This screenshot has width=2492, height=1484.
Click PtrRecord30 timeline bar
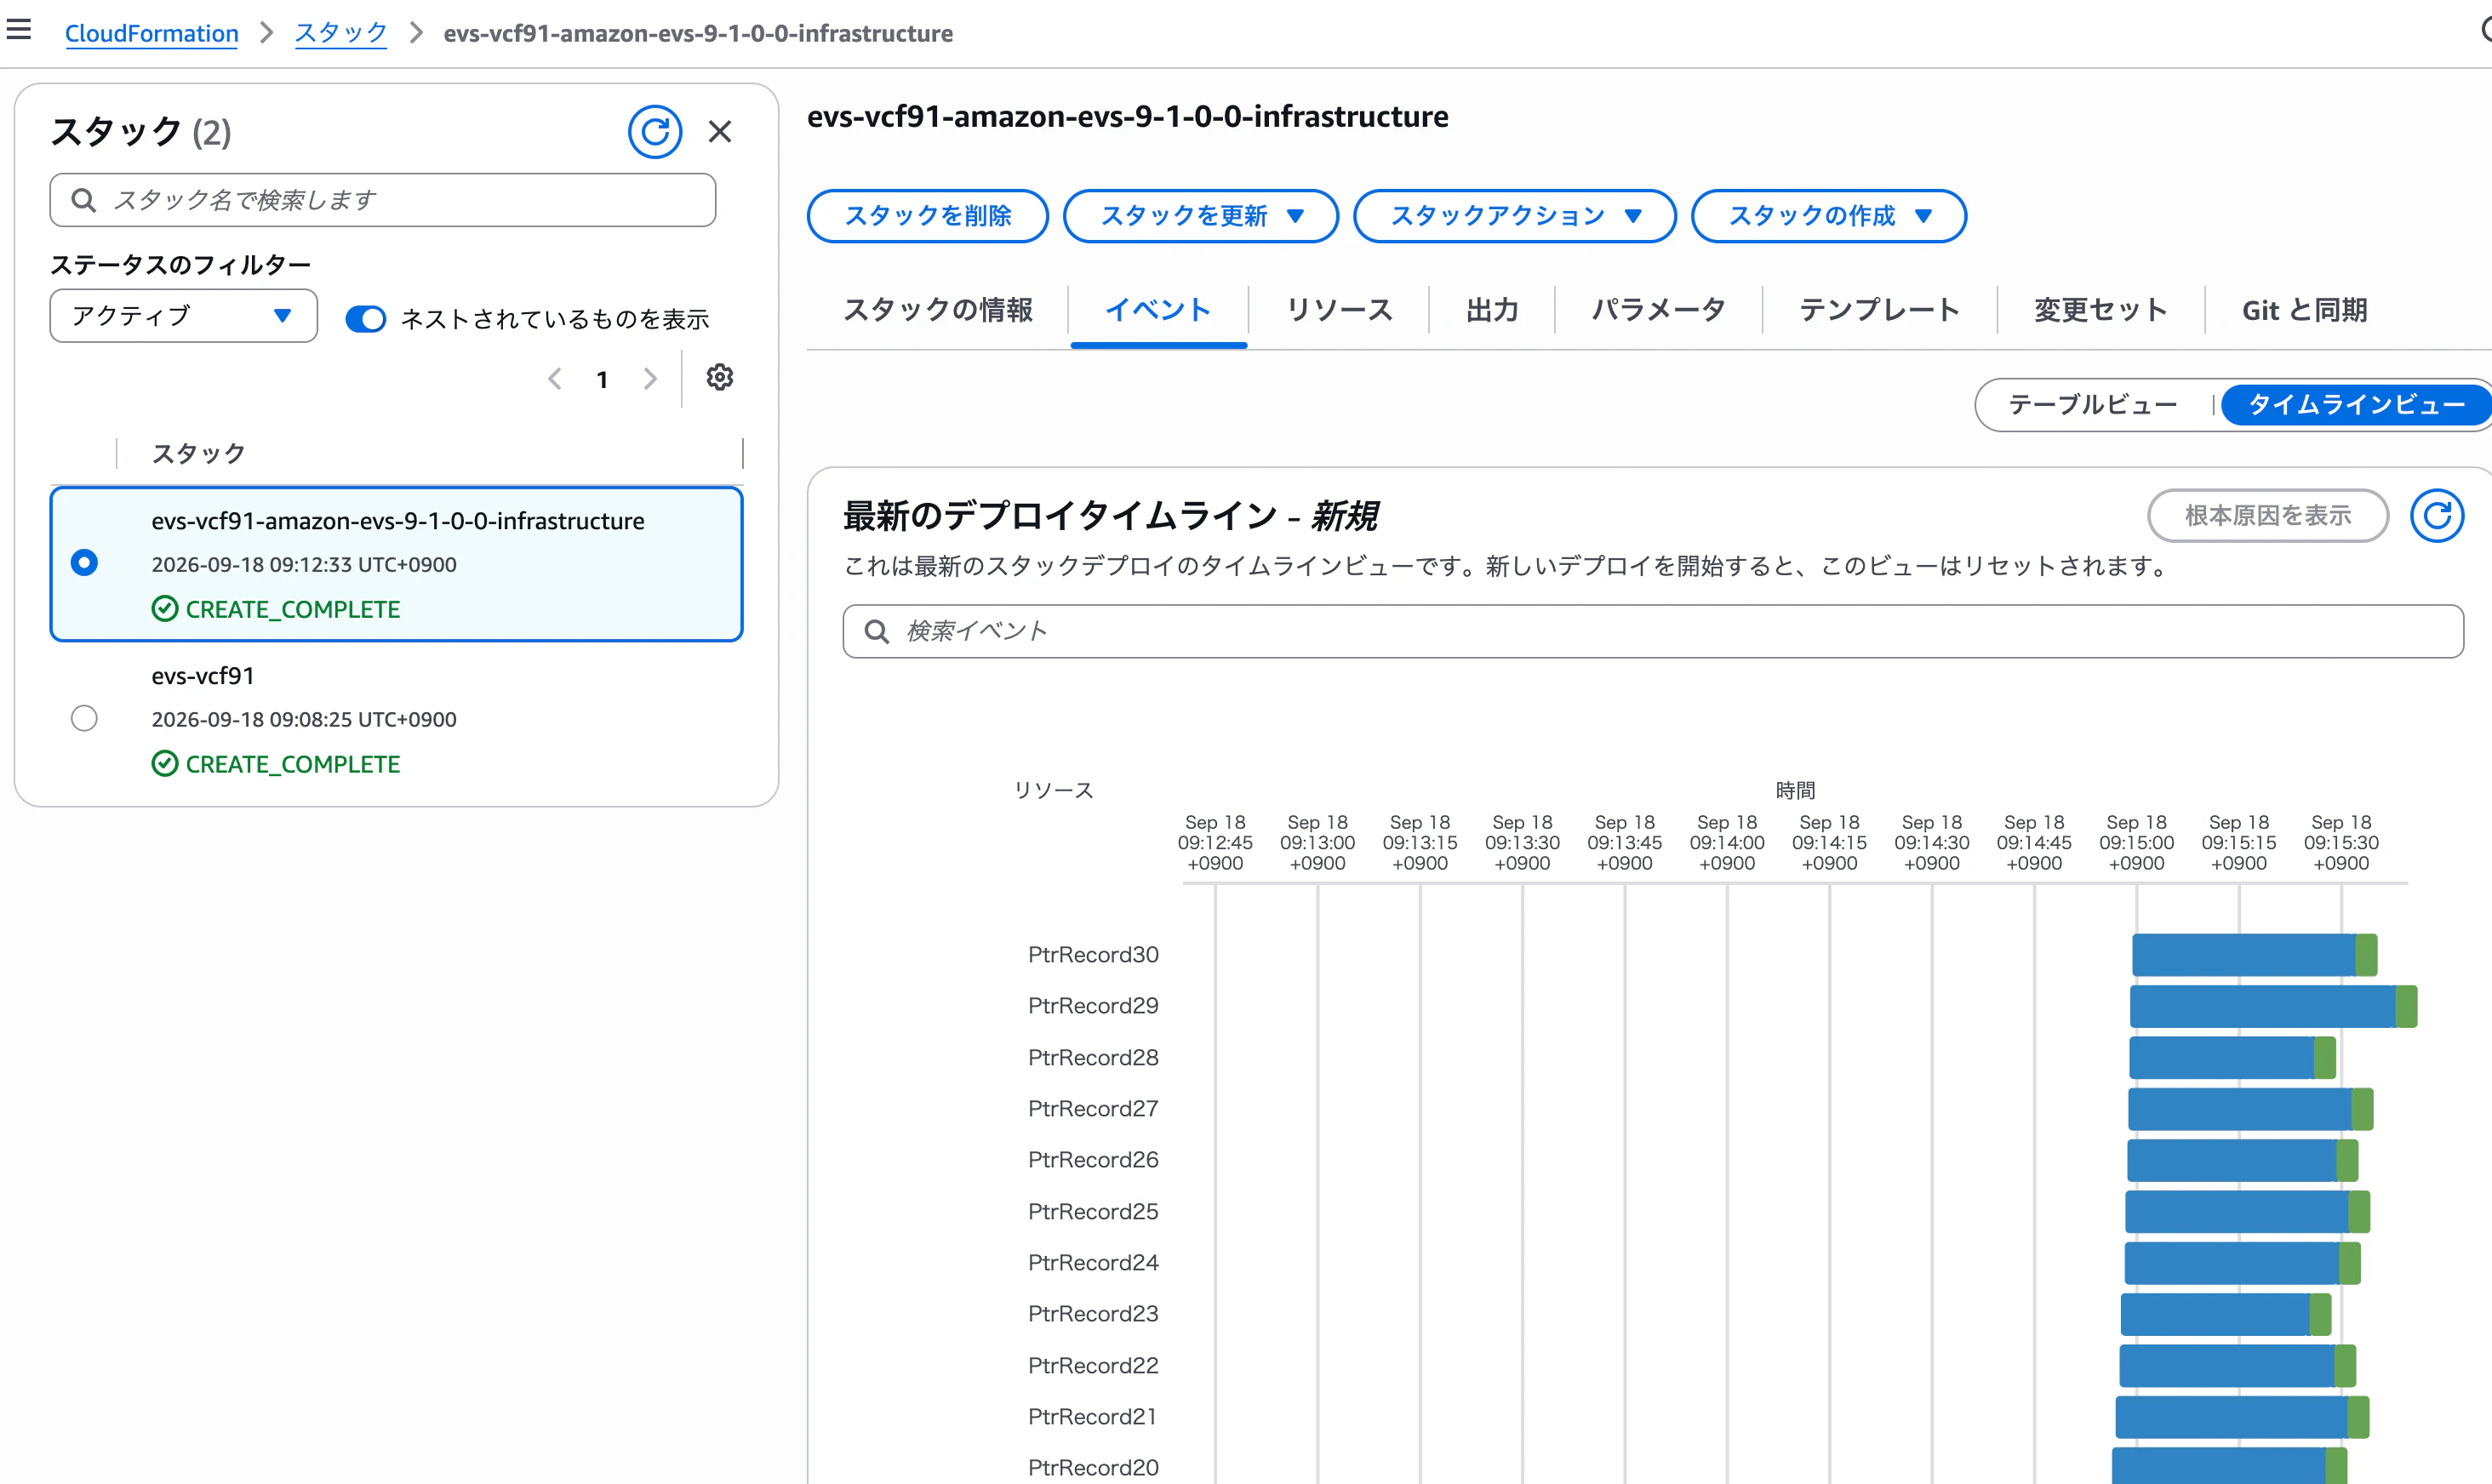tap(2254, 955)
